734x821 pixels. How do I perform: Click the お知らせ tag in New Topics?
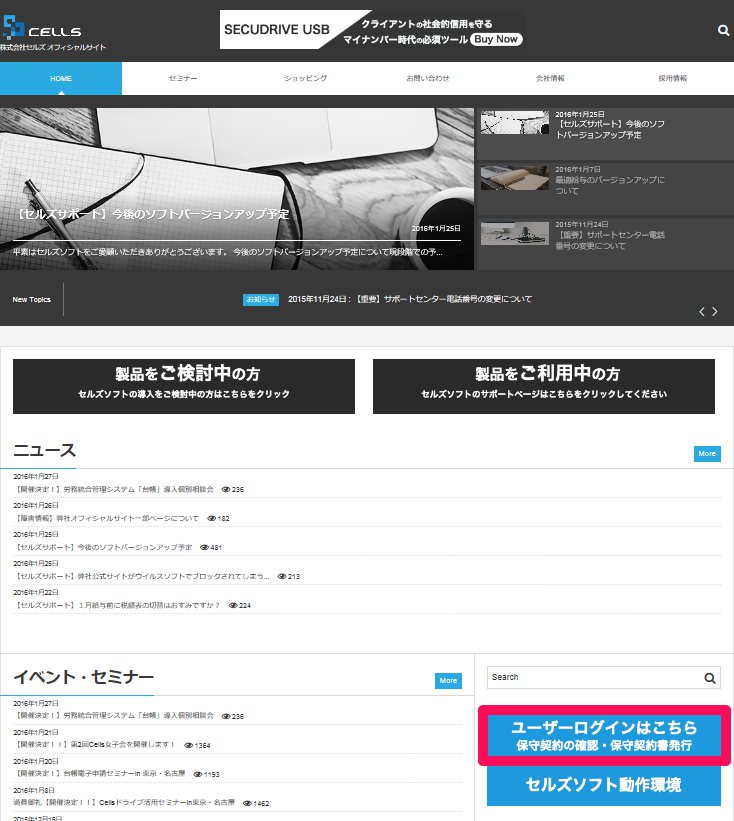261,299
